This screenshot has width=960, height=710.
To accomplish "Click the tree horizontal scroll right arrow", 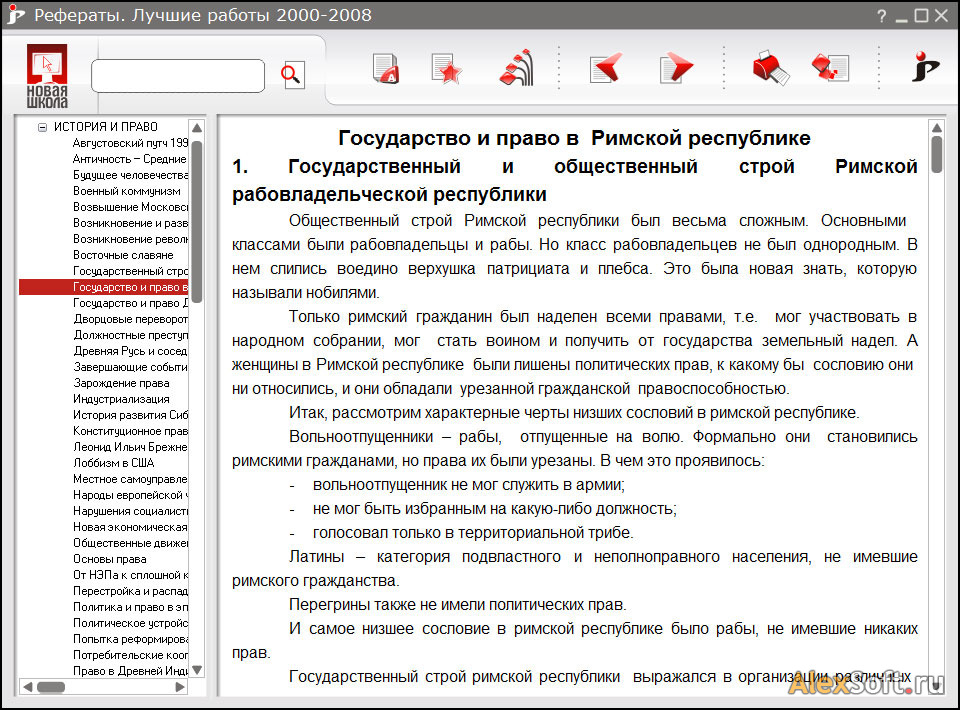I will [180, 687].
